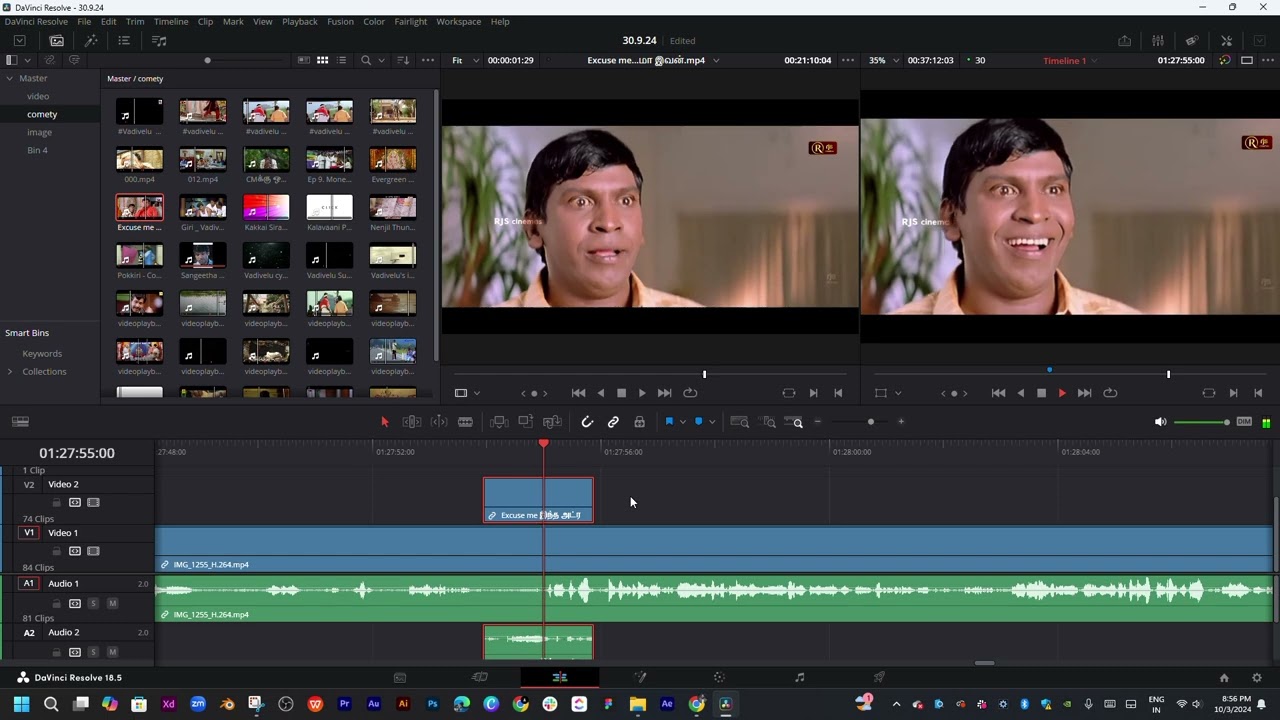Click Insert Clip icon in timeline toolbar
Screen dimensions: 1280x720
point(499,422)
